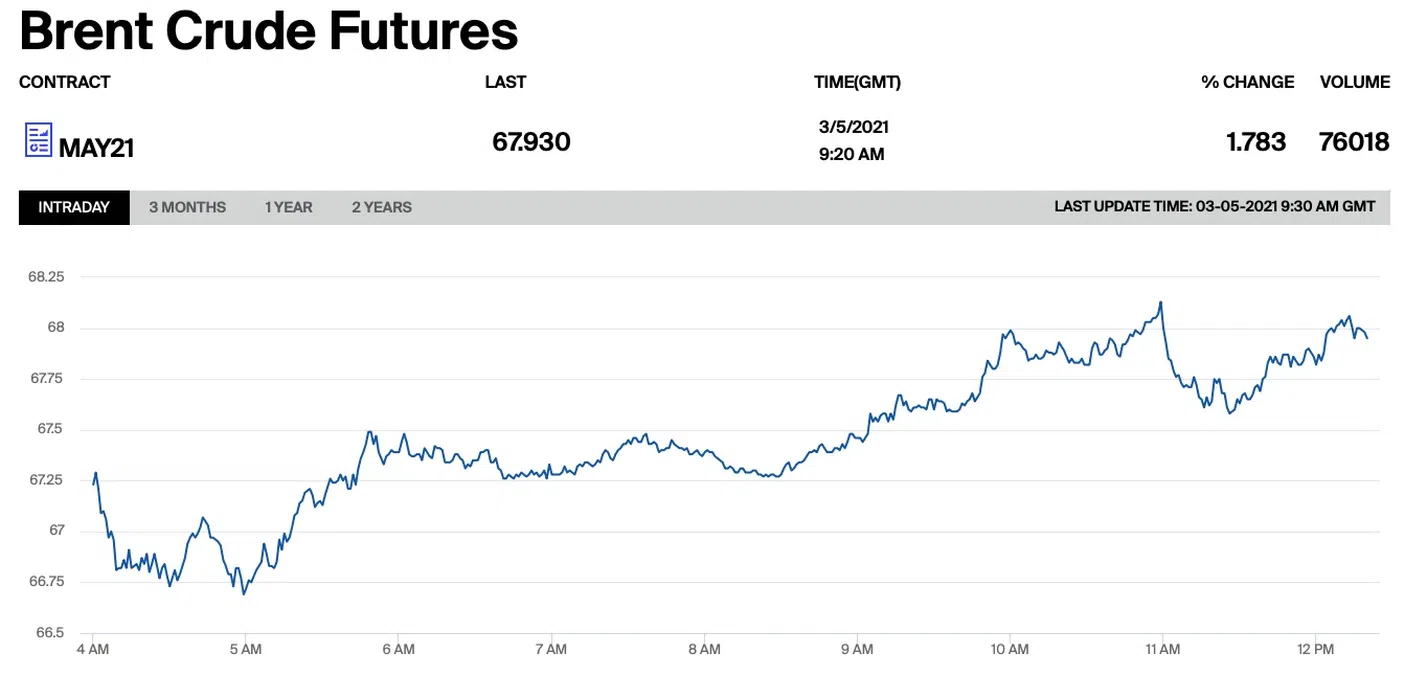This screenshot has height=675, width=1427.
Task: Click the percent change value 1.783
Action: tap(1256, 142)
